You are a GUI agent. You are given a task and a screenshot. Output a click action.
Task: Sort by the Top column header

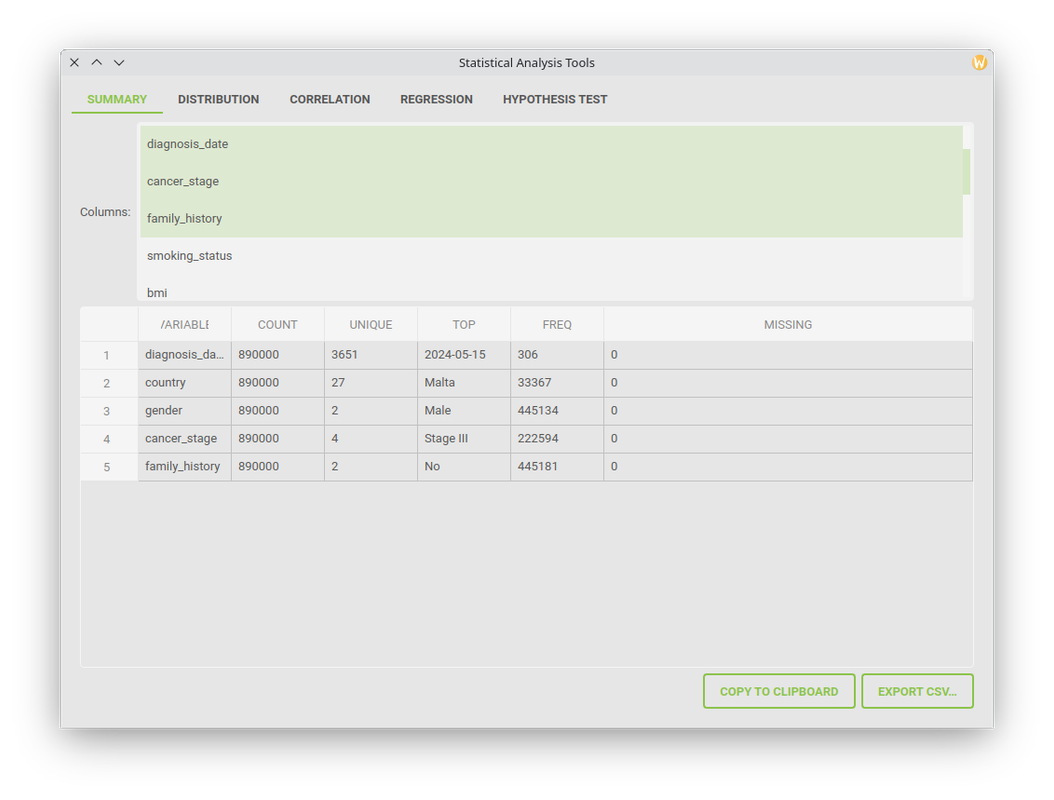[464, 325]
